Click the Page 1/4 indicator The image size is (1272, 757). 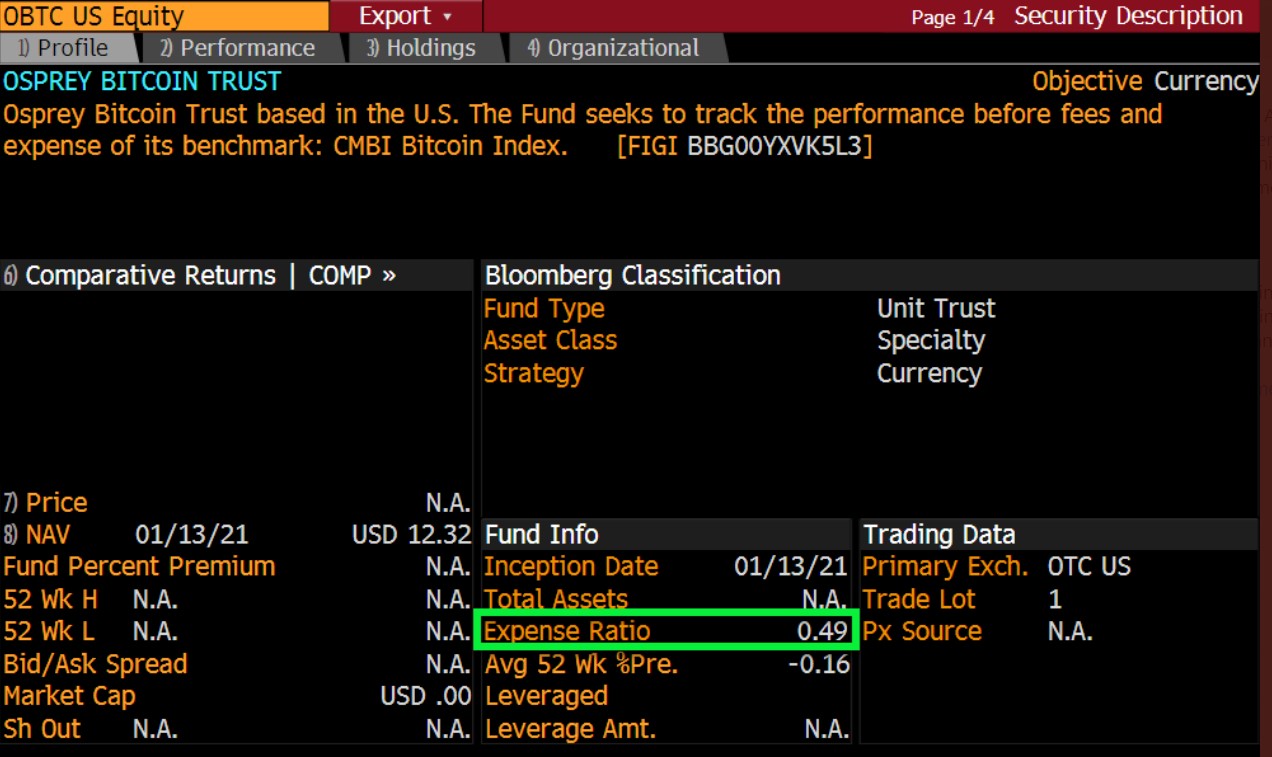point(951,16)
